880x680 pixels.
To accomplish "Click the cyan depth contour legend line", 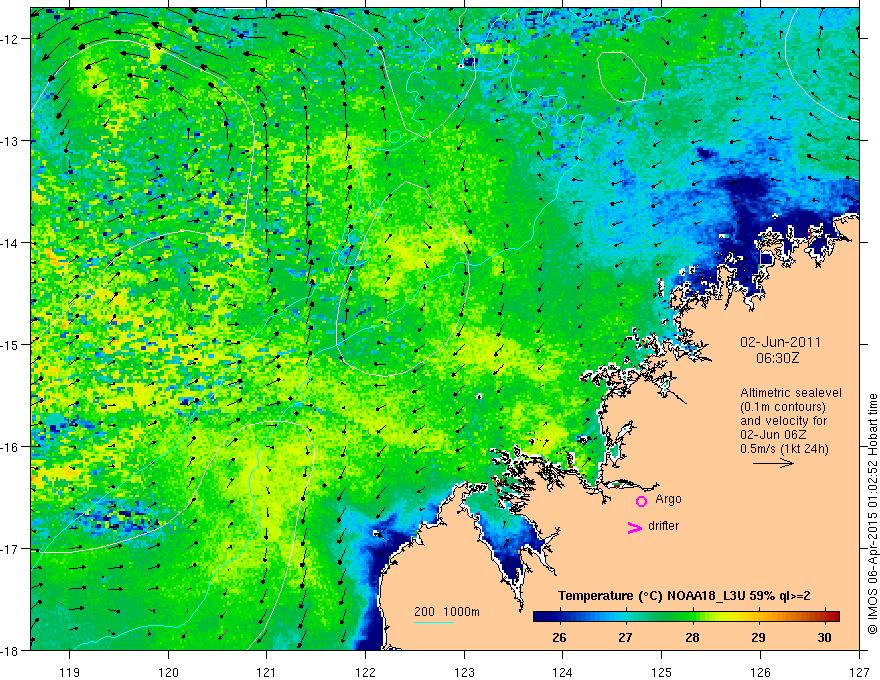I will pyautogui.click(x=434, y=622).
